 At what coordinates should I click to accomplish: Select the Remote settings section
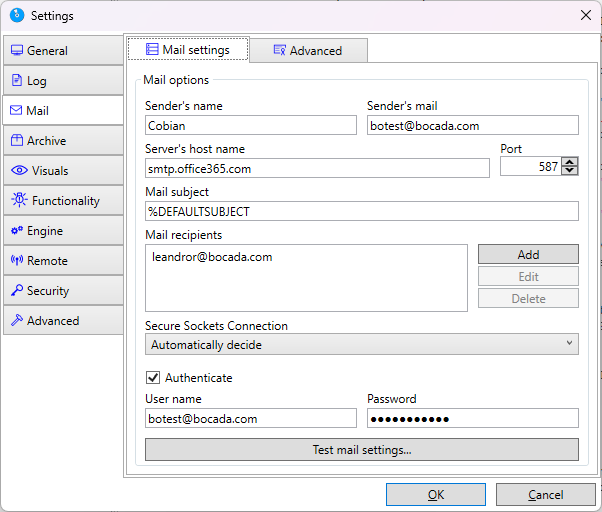pos(62,261)
